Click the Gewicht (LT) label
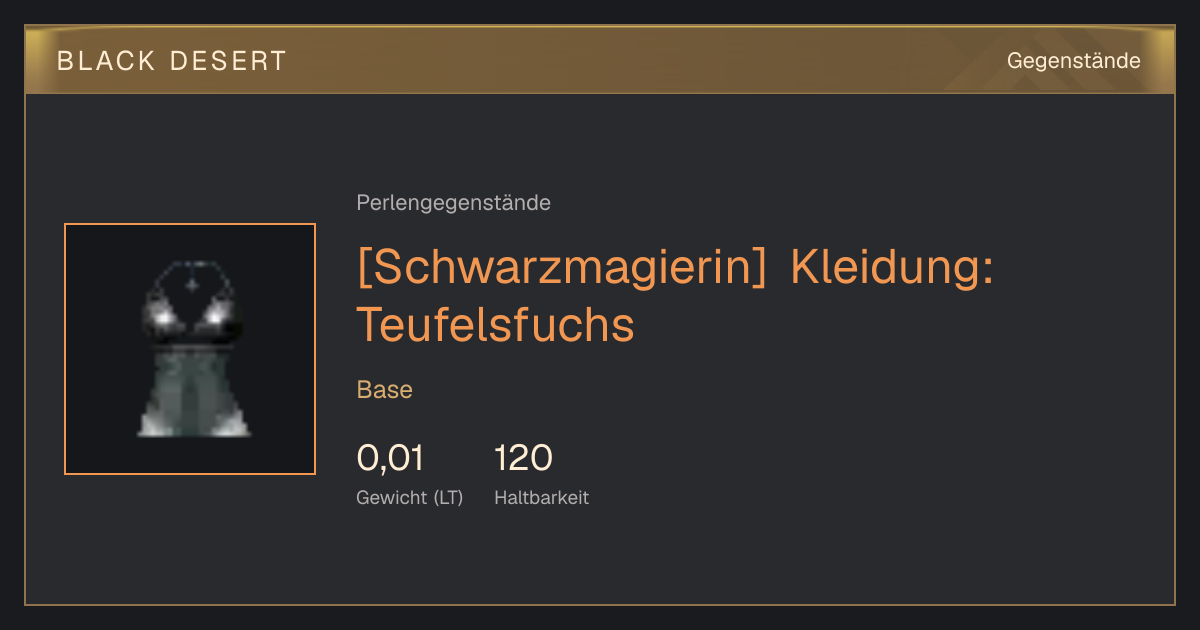Screen dimensions: 1200x630 click(x=409, y=498)
